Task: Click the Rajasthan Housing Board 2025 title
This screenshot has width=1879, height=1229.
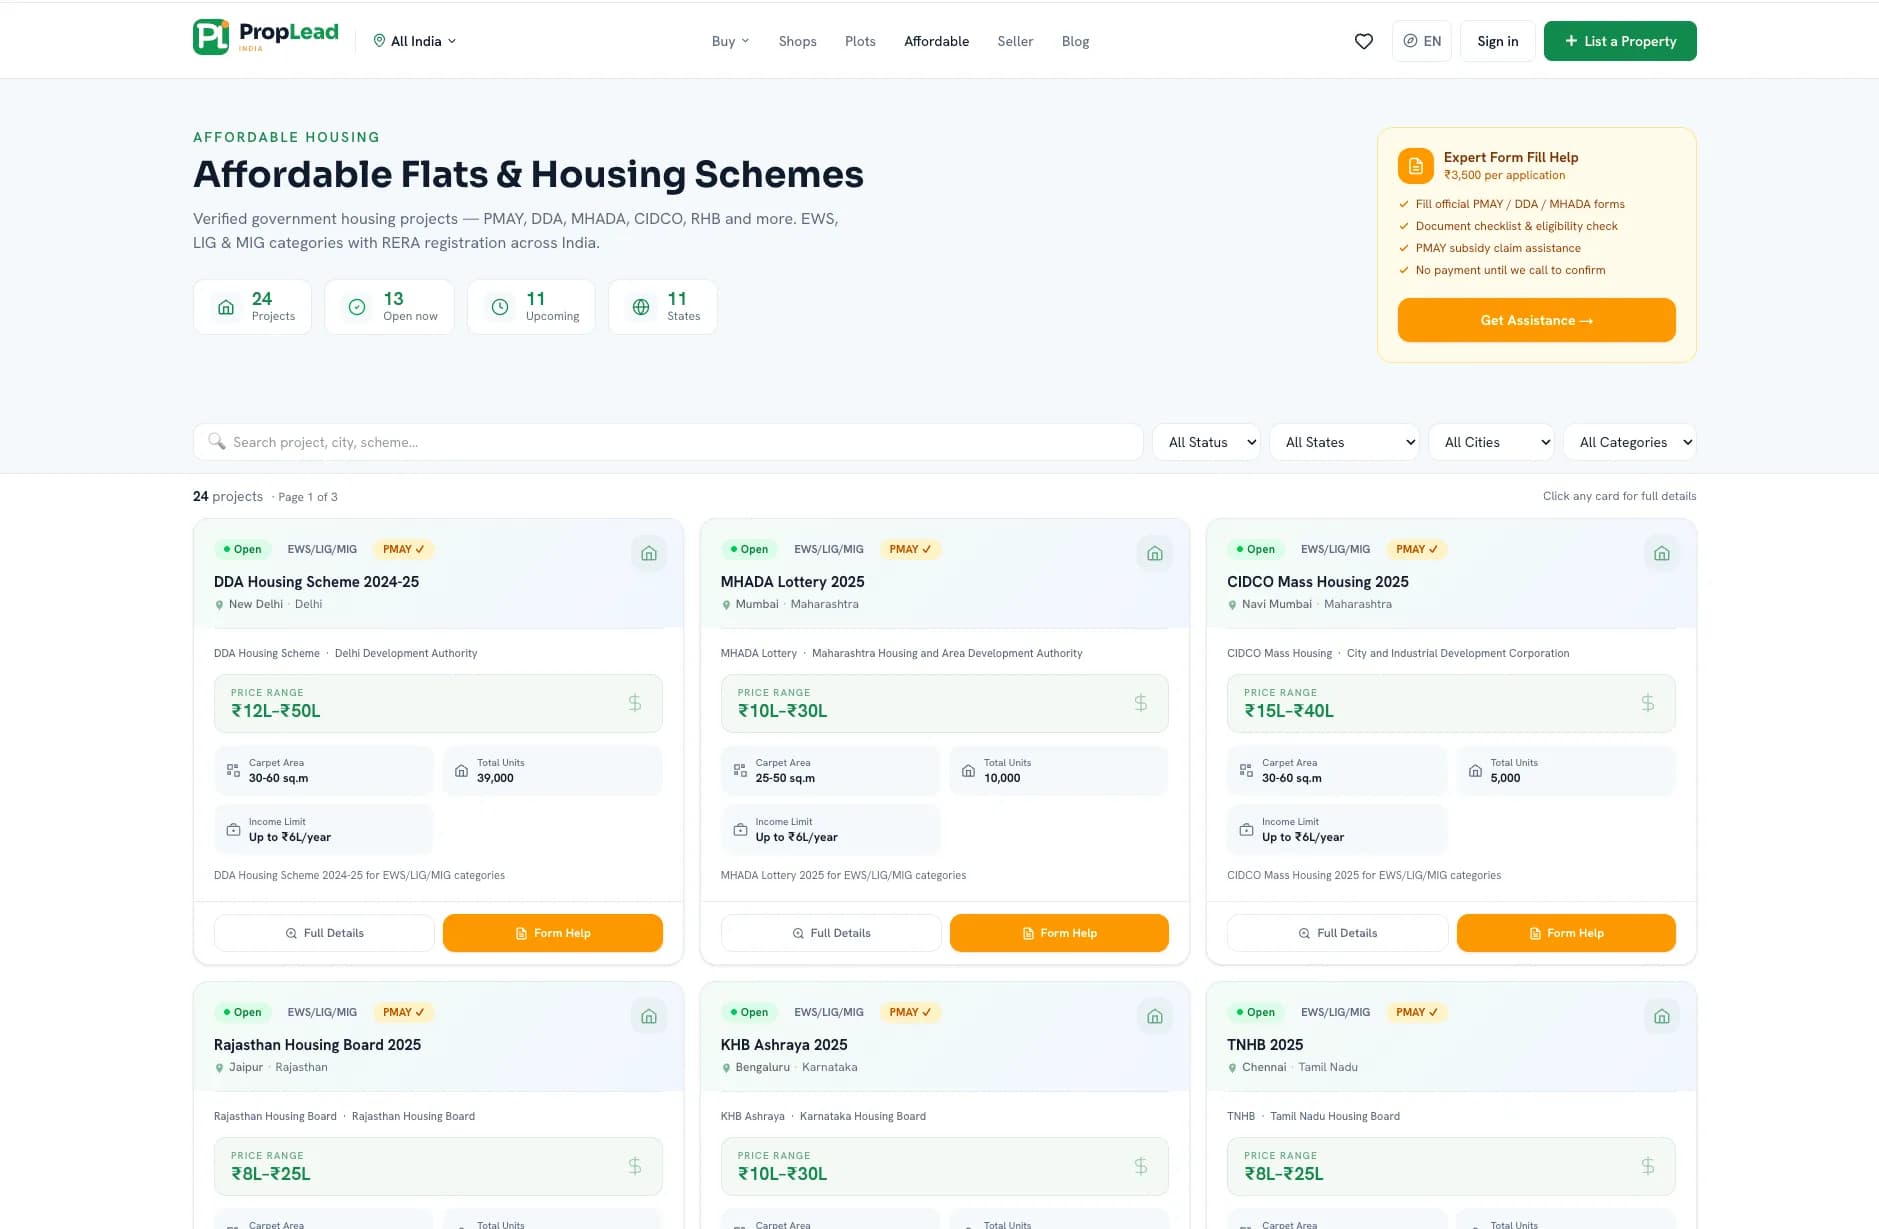Action: click(317, 1045)
